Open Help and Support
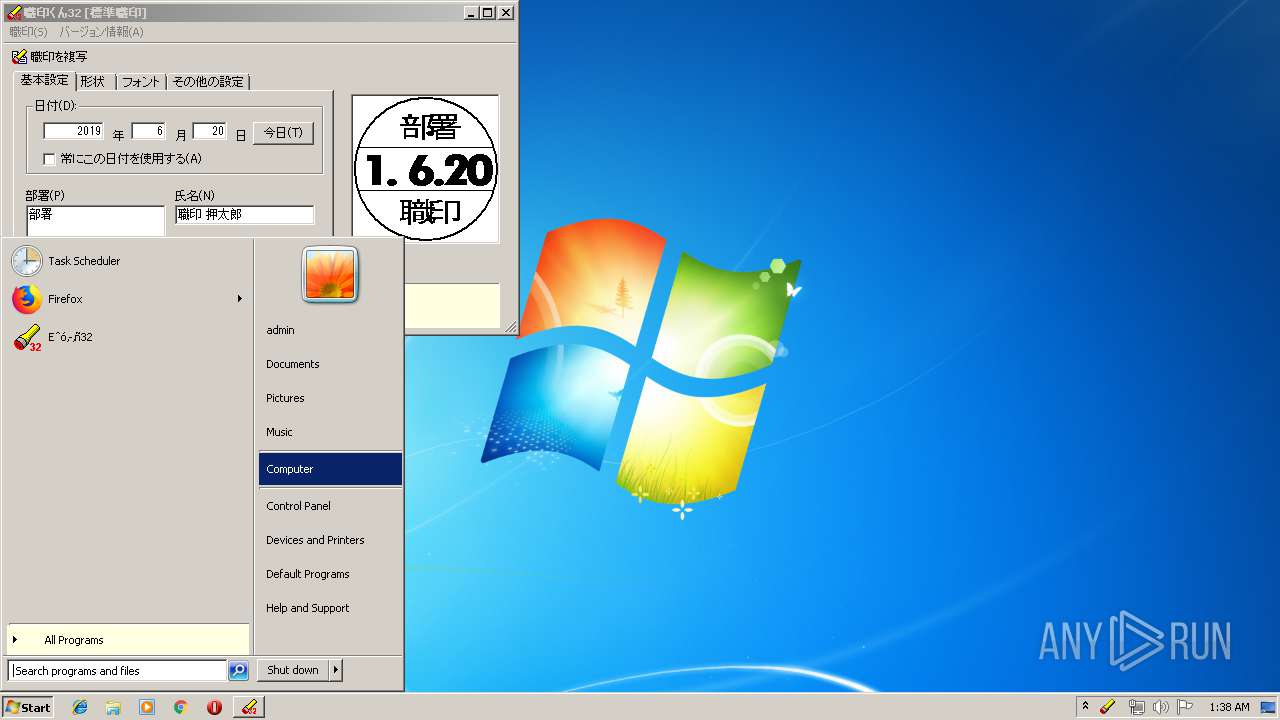The height and width of the screenshot is (720, 1280). click(330, 608)
